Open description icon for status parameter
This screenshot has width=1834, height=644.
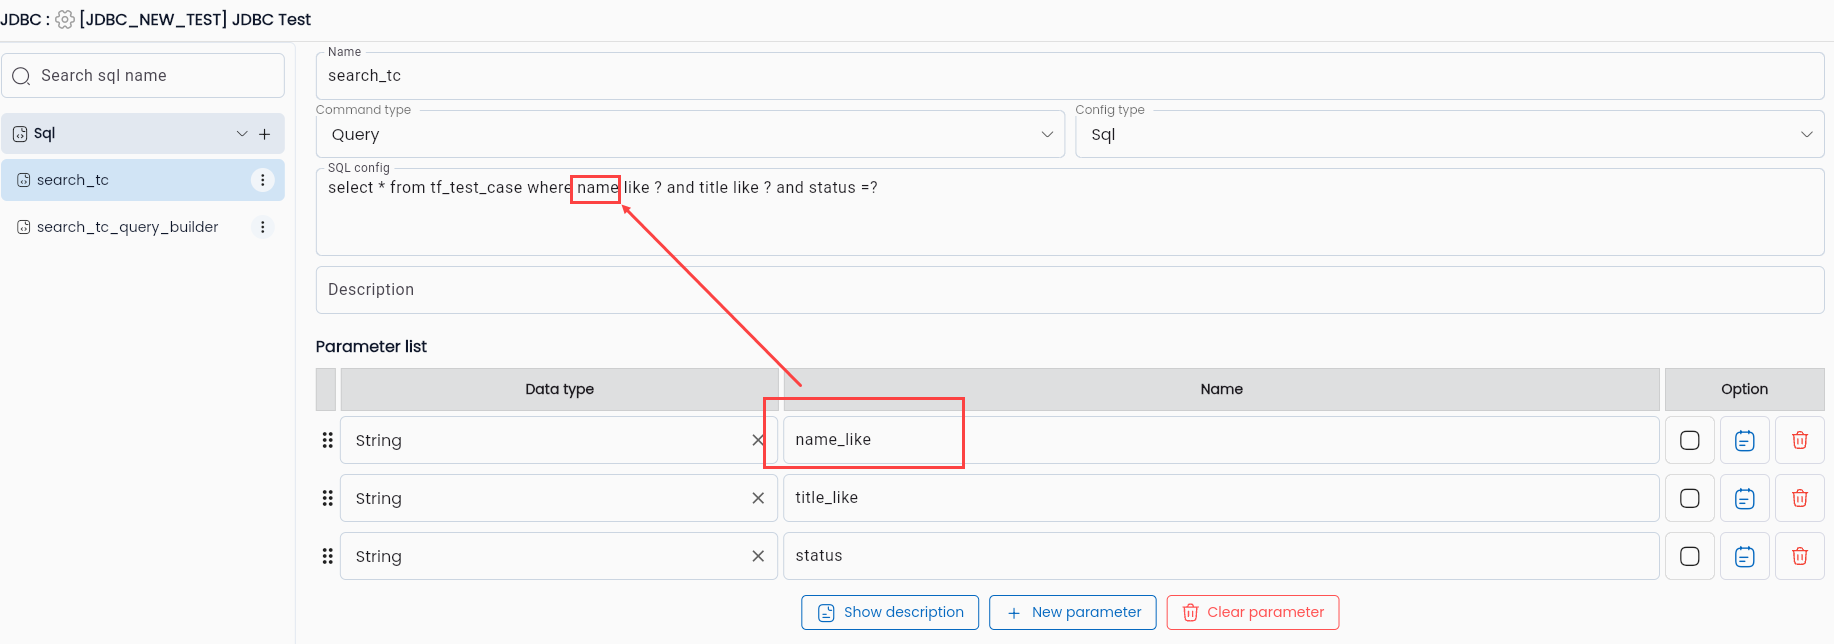[x=1745, y=556]
